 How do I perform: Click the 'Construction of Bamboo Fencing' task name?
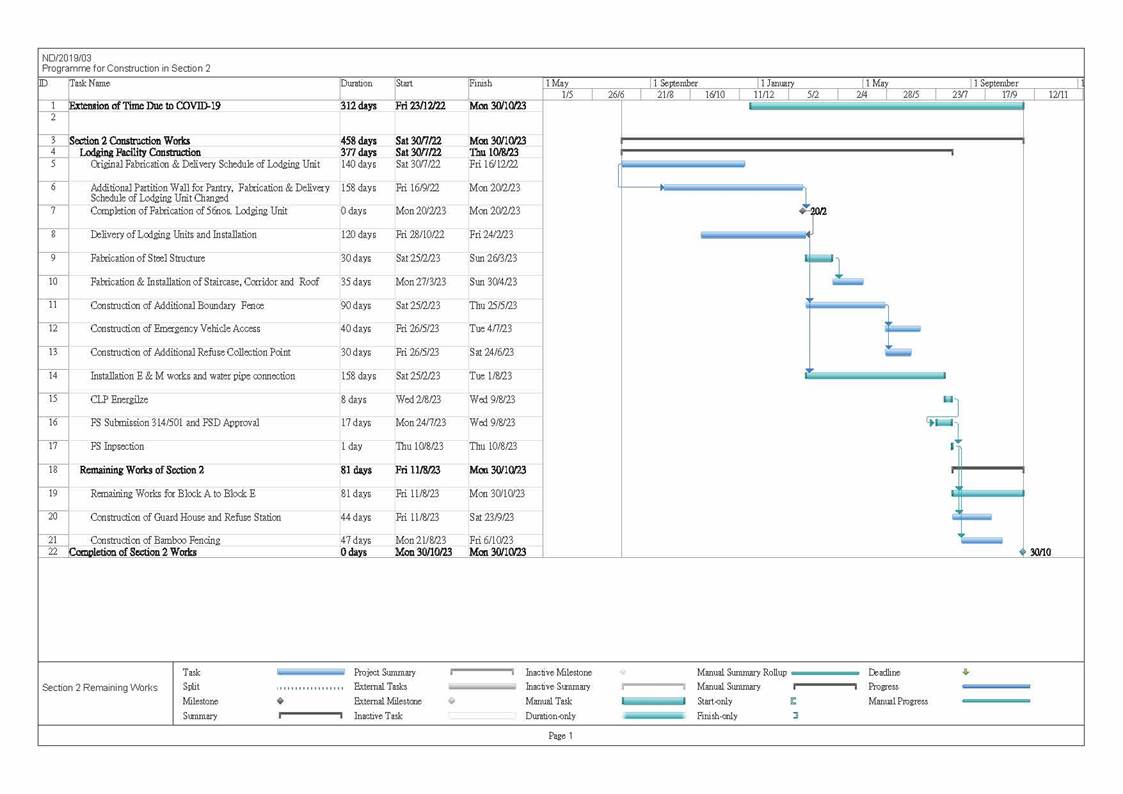coord(155,540)
